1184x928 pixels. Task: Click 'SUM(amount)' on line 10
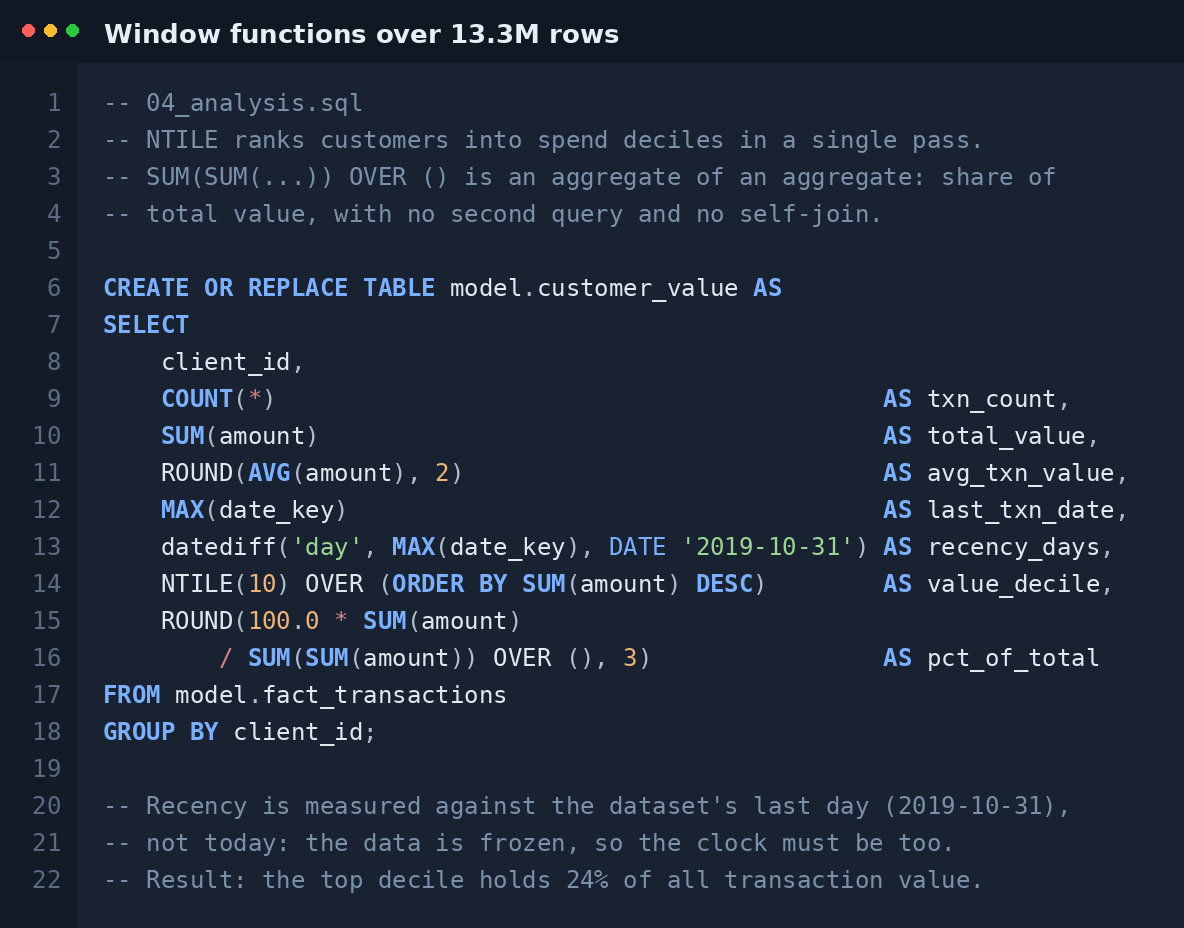coord(239,436)
